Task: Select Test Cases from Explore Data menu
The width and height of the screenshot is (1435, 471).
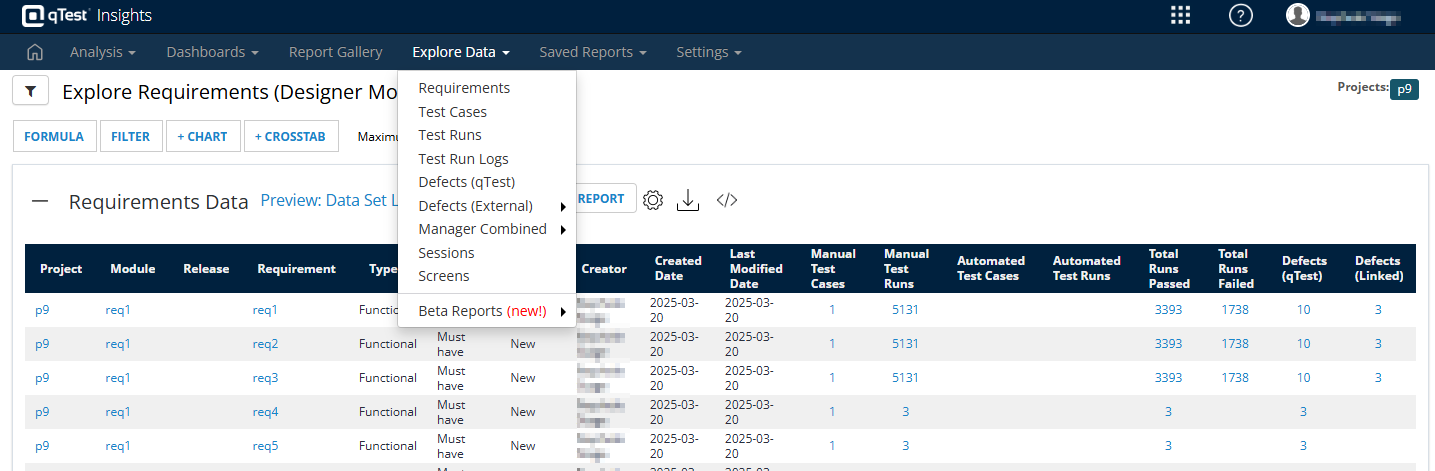Action: [452, 112]
